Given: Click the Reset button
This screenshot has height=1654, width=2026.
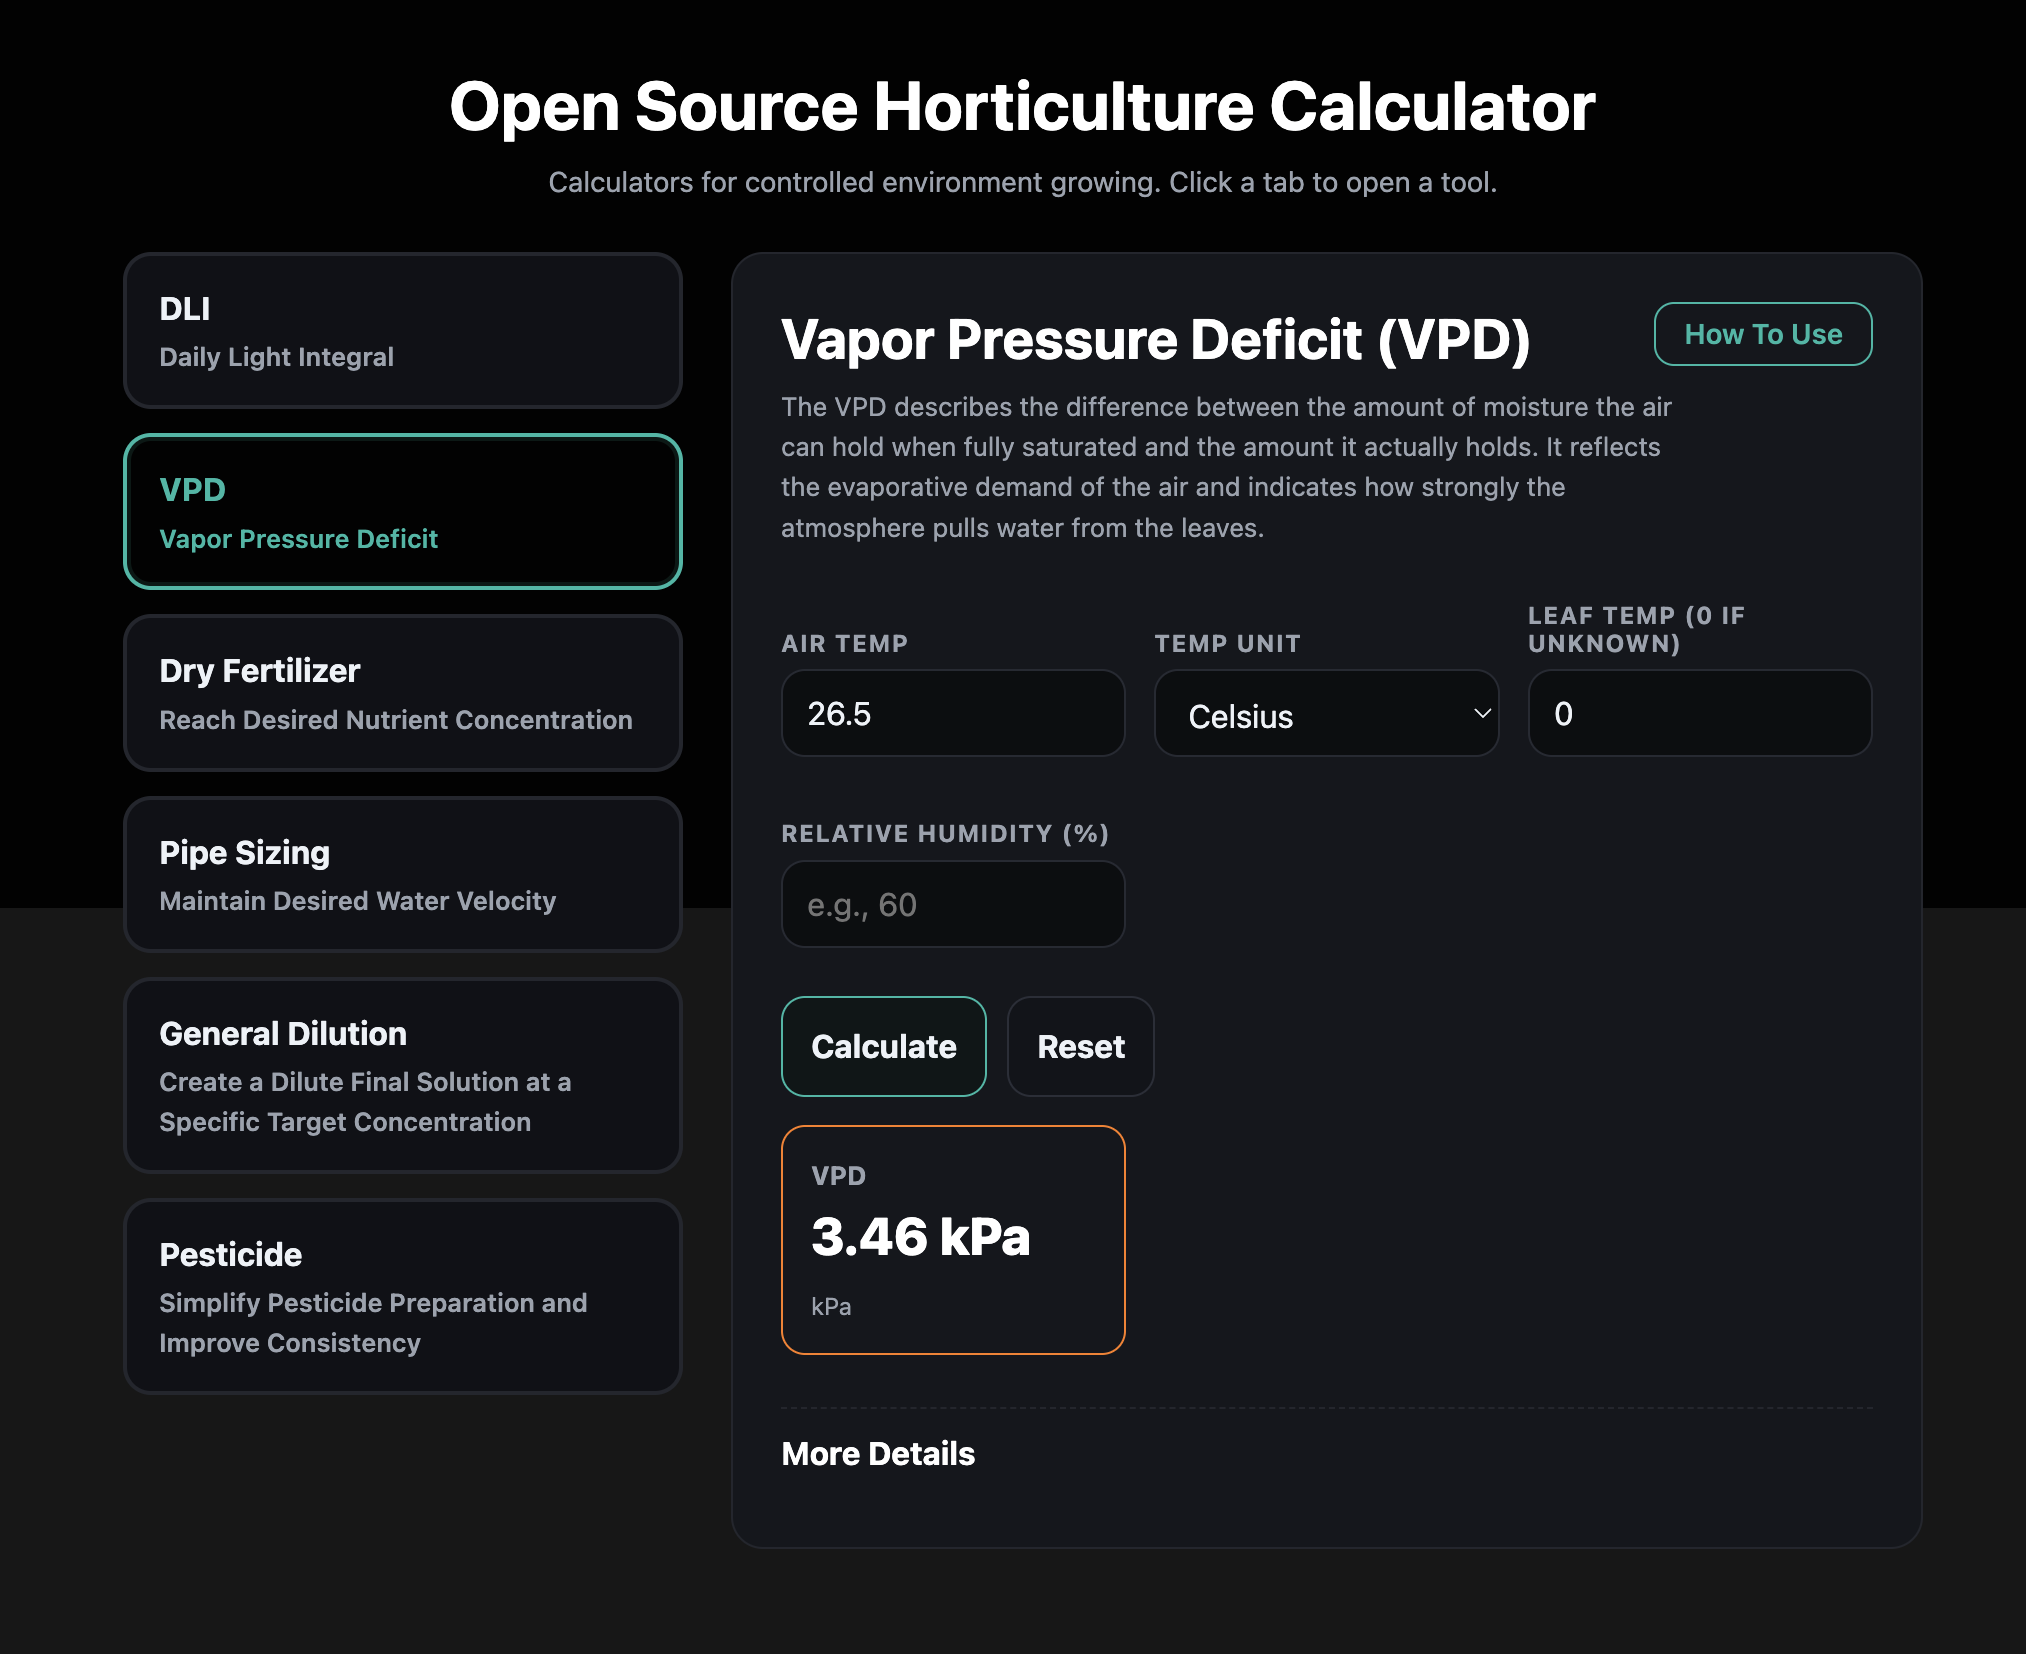Looking at the screenshot, I should (1080, 1046).
